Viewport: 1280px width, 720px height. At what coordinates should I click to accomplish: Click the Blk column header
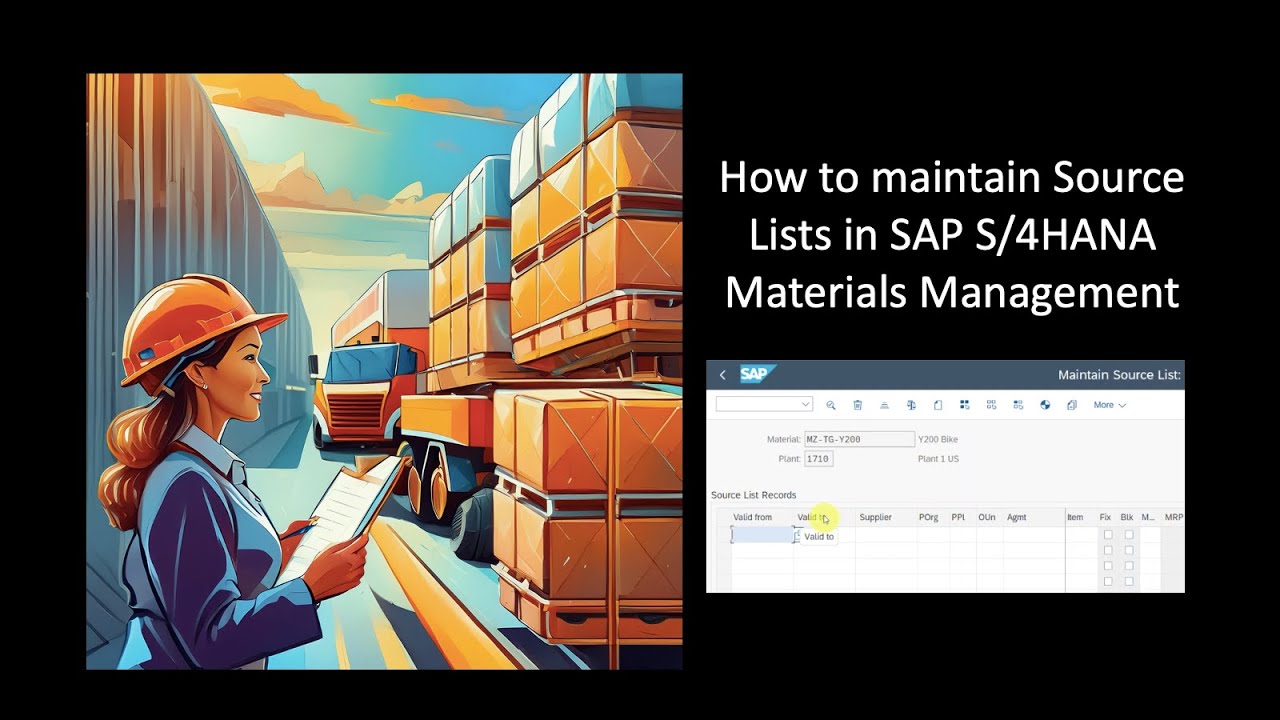click(1127, 517)
